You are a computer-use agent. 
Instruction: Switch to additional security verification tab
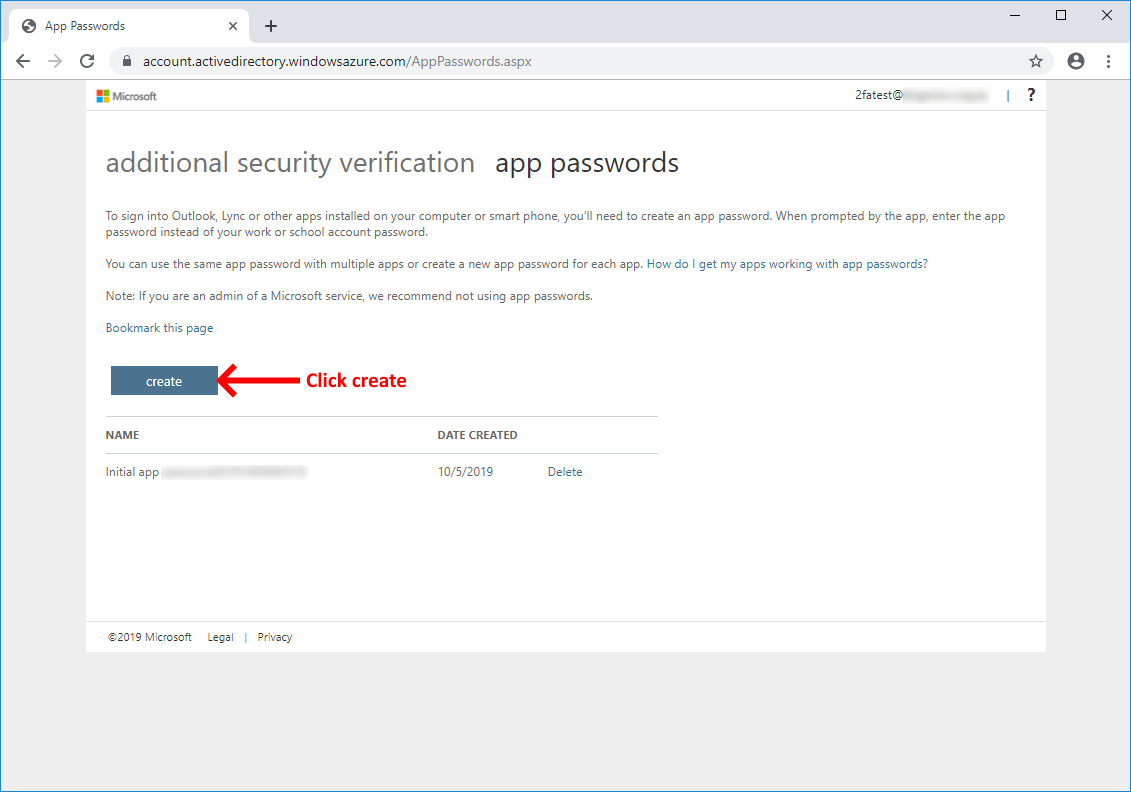pyautogui.click(x=290, y=163)
